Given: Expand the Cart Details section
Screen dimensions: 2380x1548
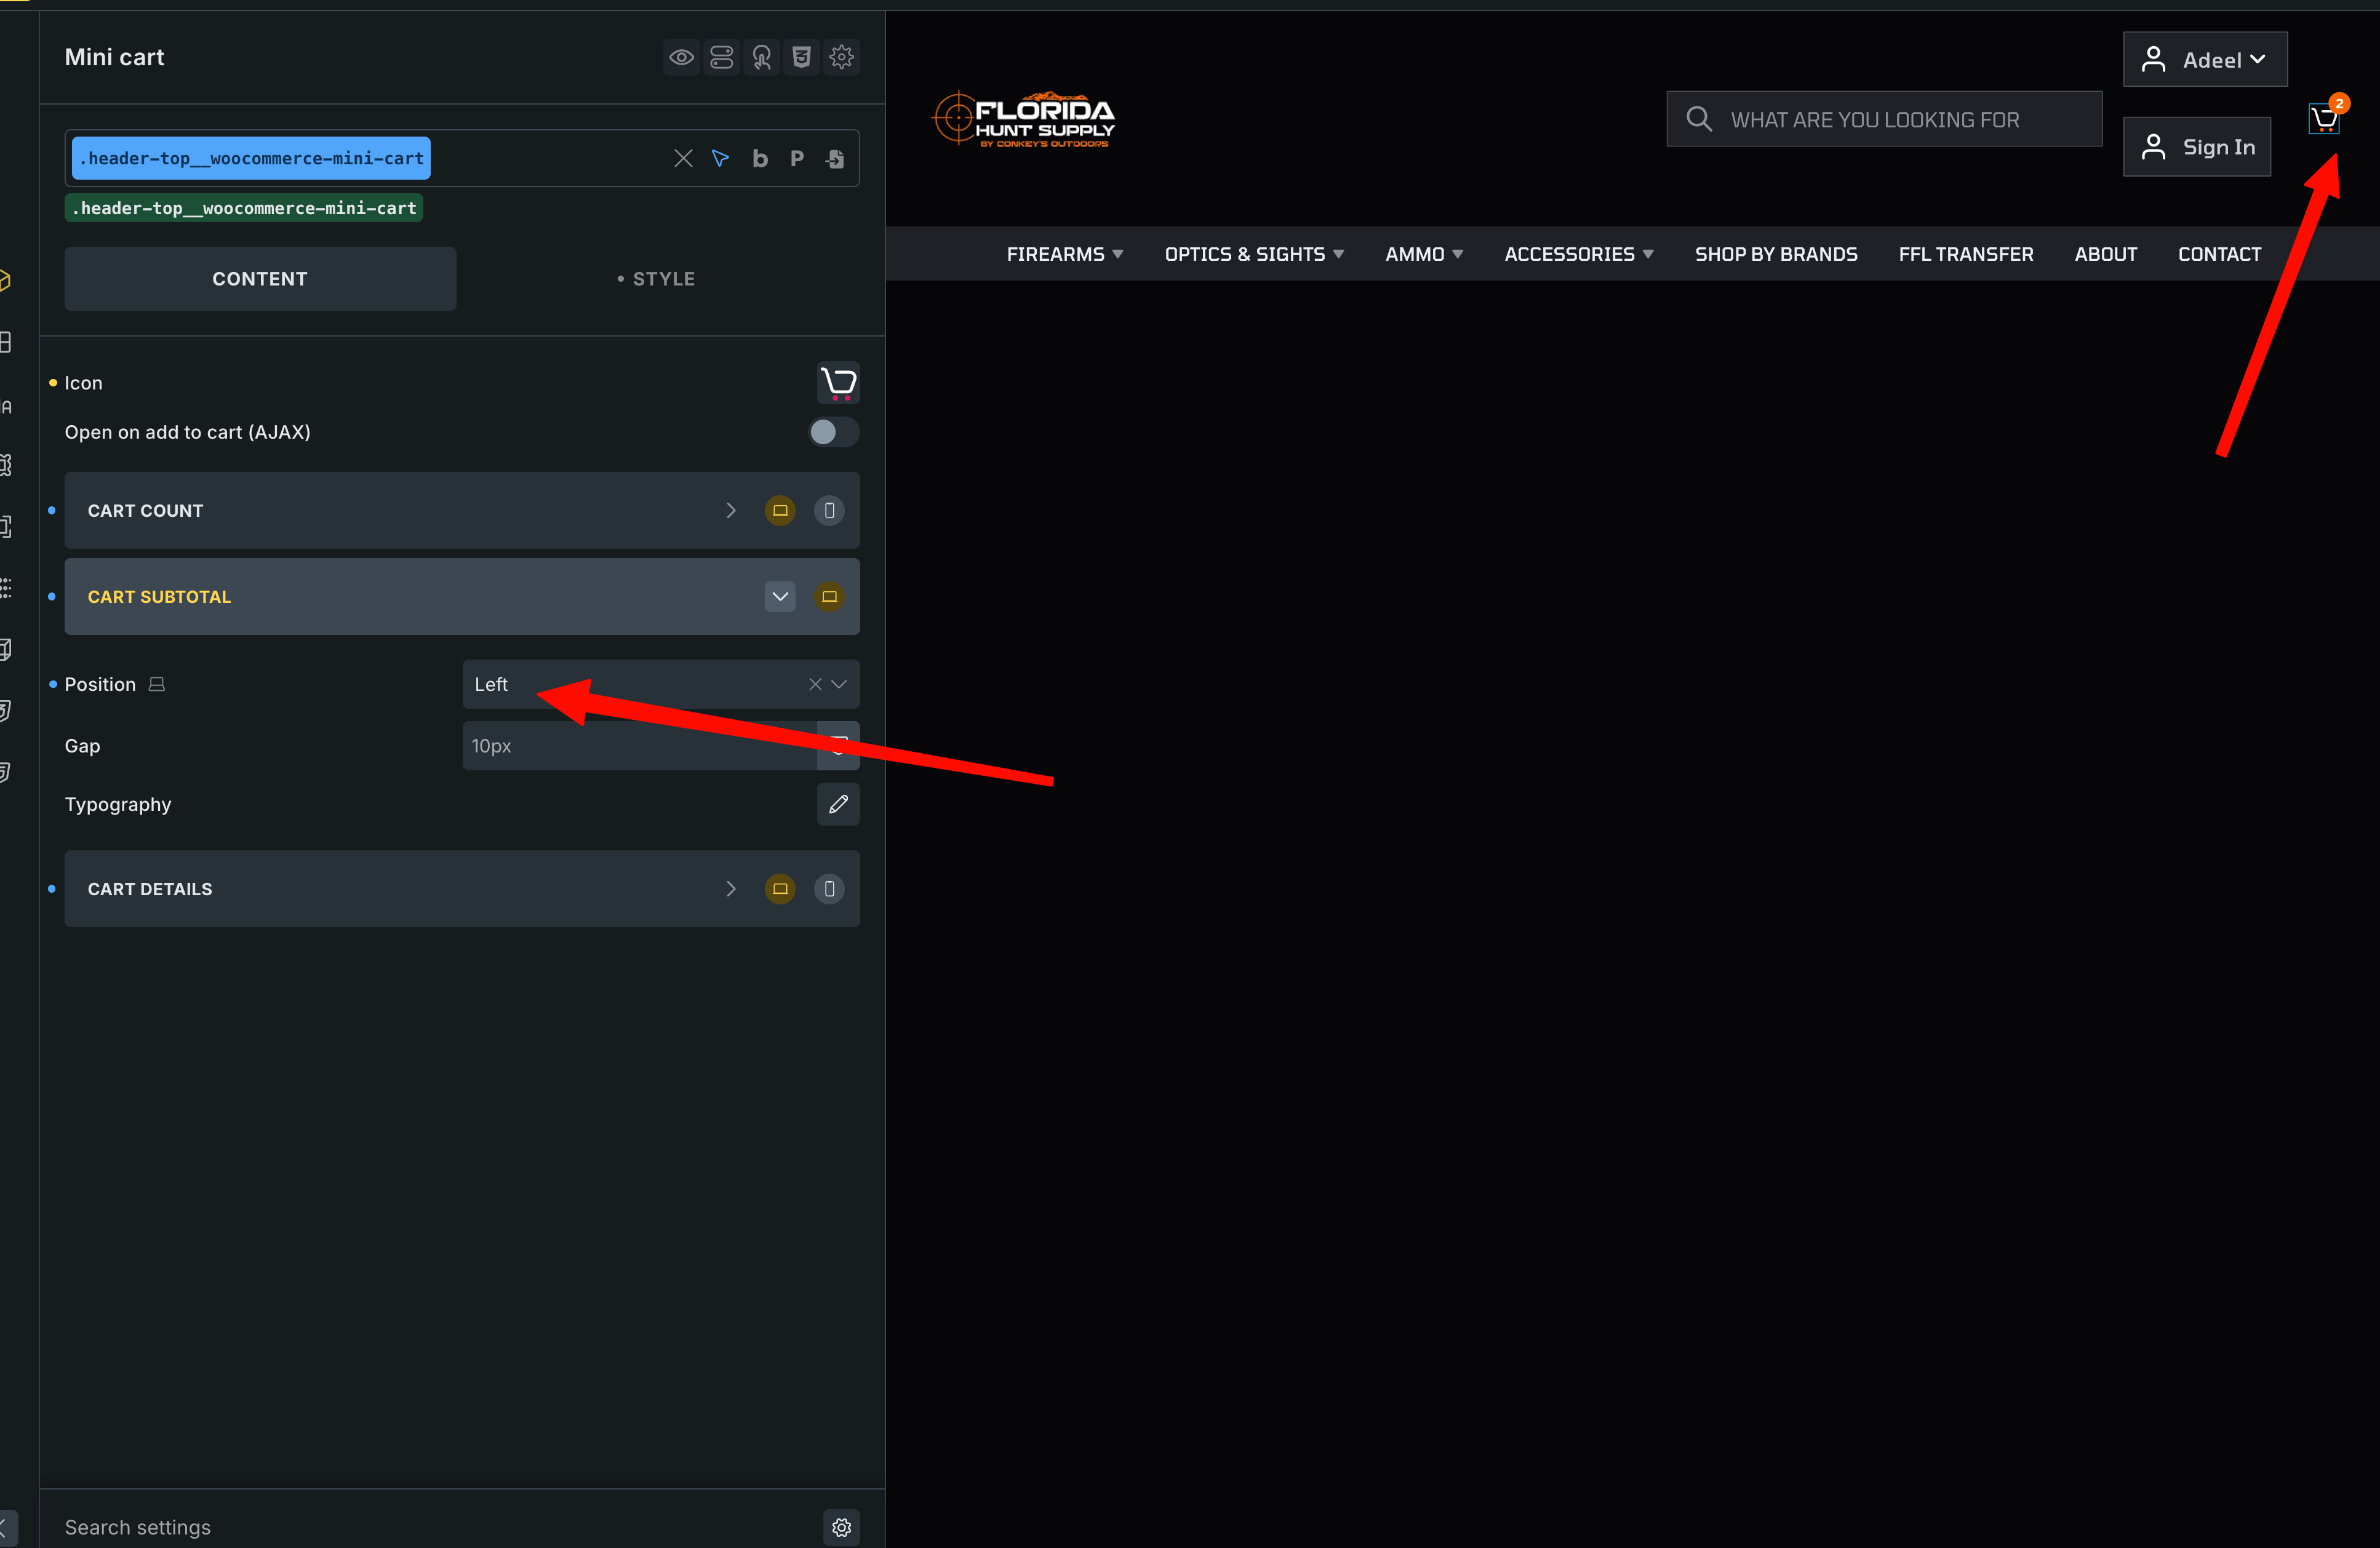Looking at the screenshot, I should (x=731, y=889).
